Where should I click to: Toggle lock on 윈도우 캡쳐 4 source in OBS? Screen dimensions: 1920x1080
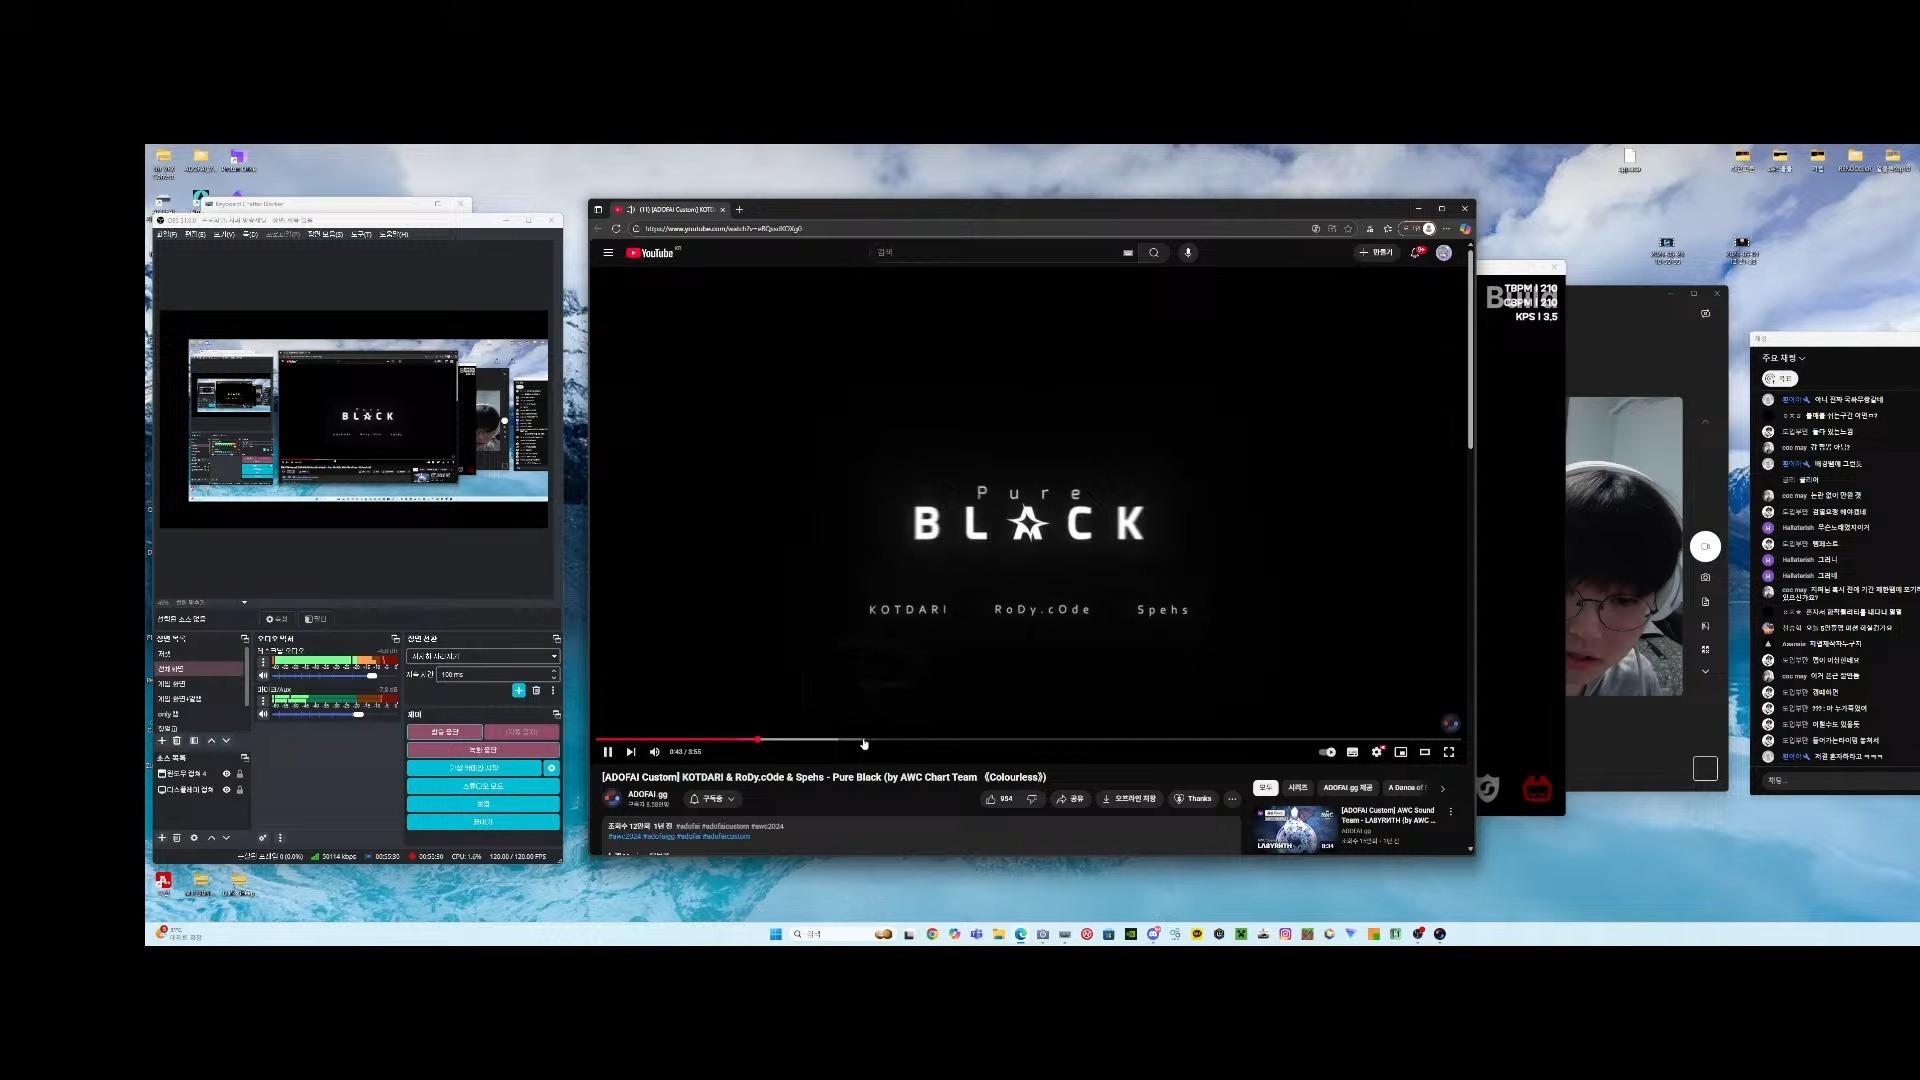(239, 774)
